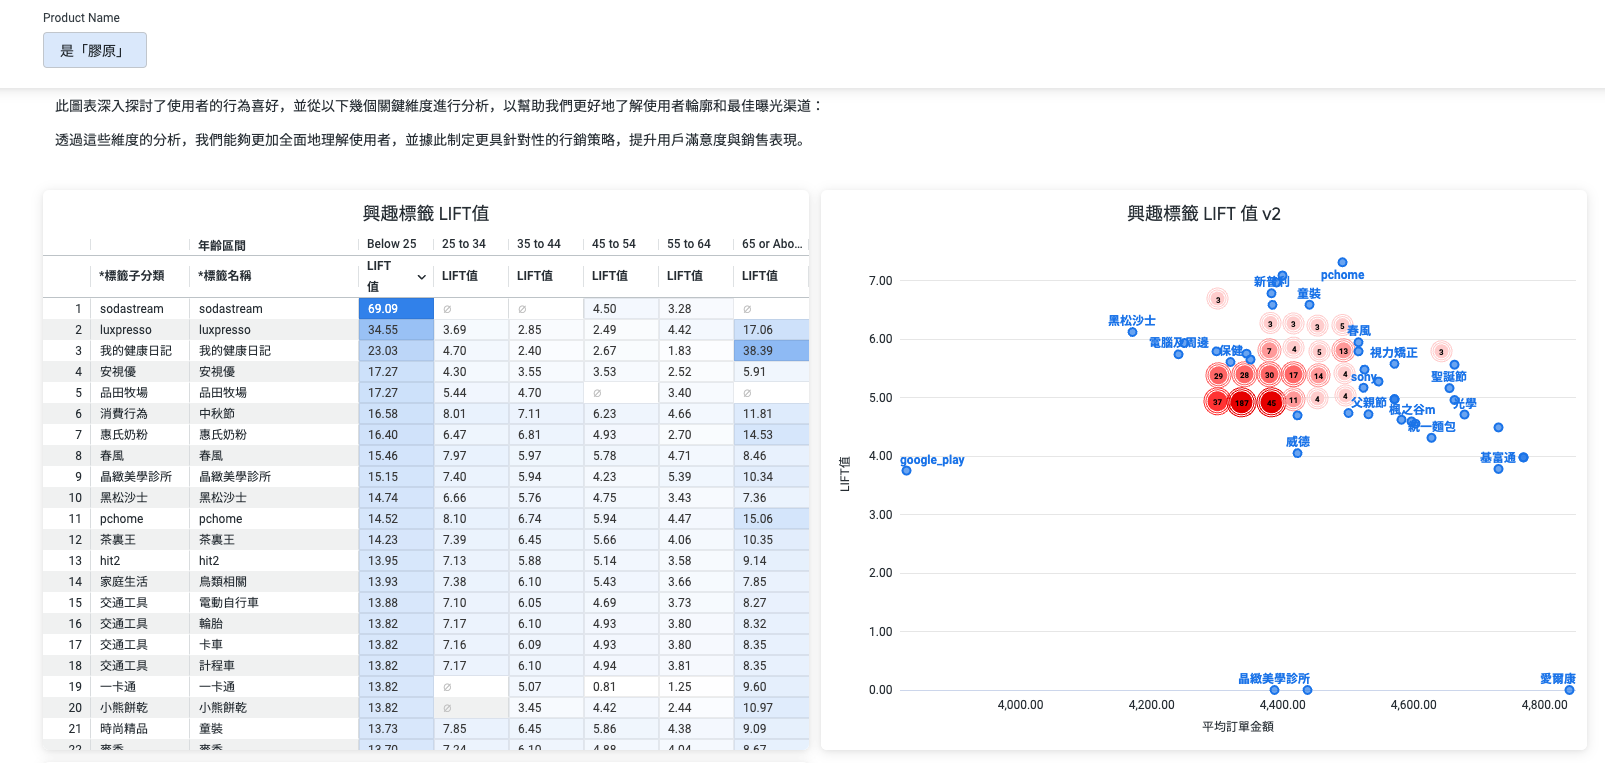The height and width of the screenshot is (763, 1605).
Task: Click the 興趣標籤 LIFT值 table title
Action: point(426,213)
